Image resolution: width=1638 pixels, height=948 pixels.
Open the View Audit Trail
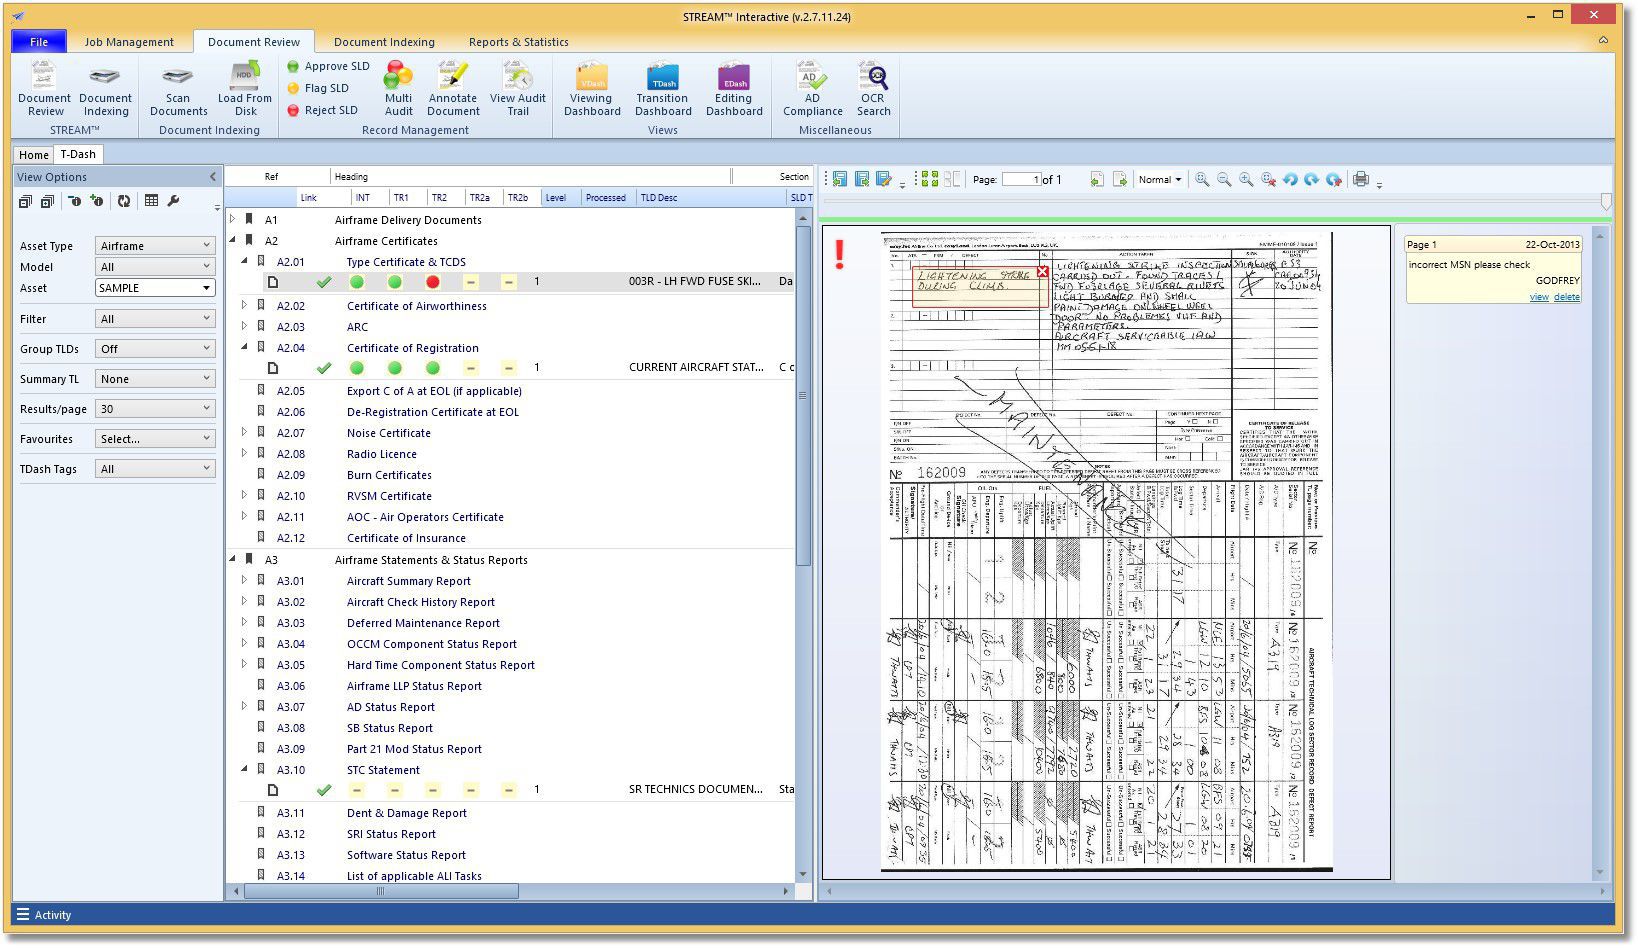pyautogui.click(x=518, y=89)
